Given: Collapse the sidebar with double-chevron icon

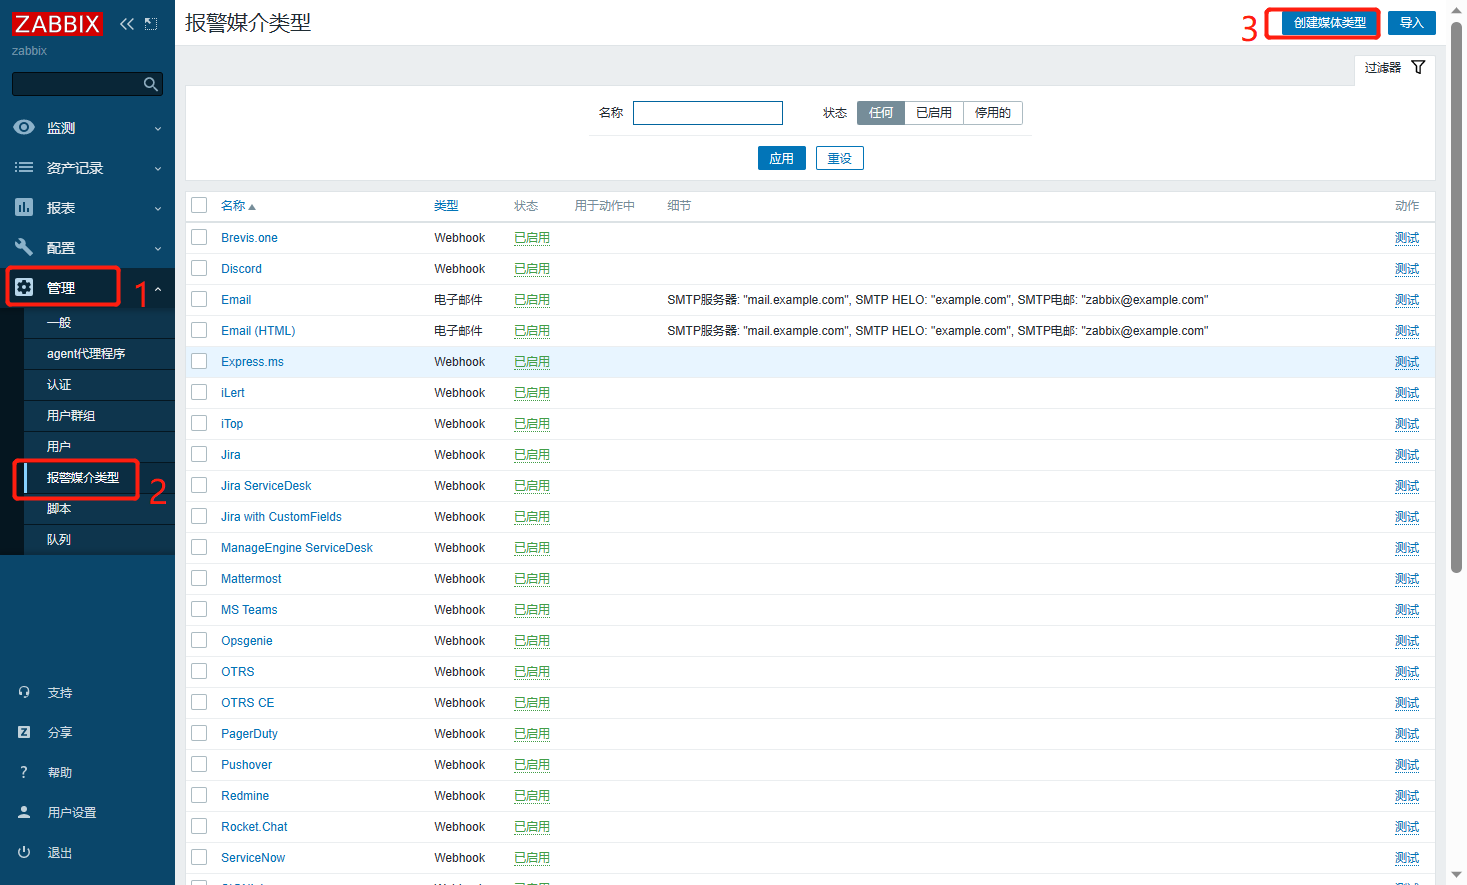Looking at the screenshot, I should [x=127, y=24].
